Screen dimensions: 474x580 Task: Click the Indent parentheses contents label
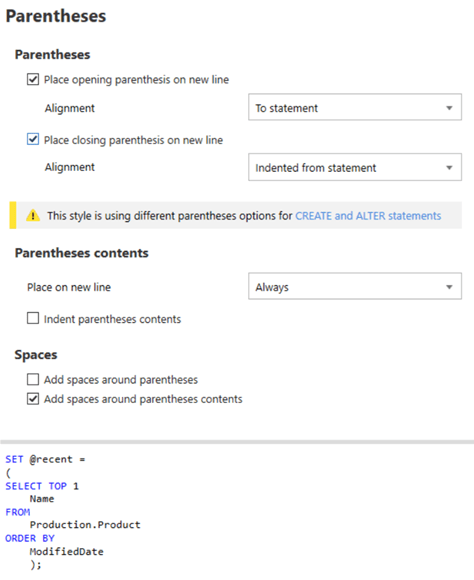(x=112, y=319)
